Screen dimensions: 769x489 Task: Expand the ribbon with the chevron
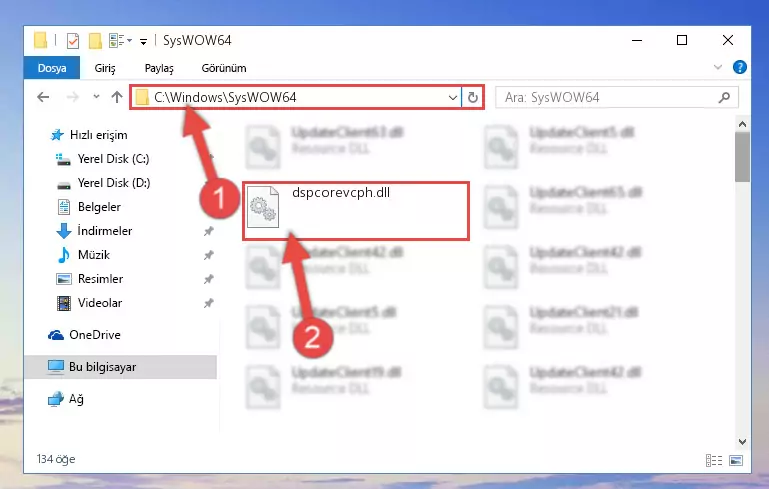(x=718, y=67)
